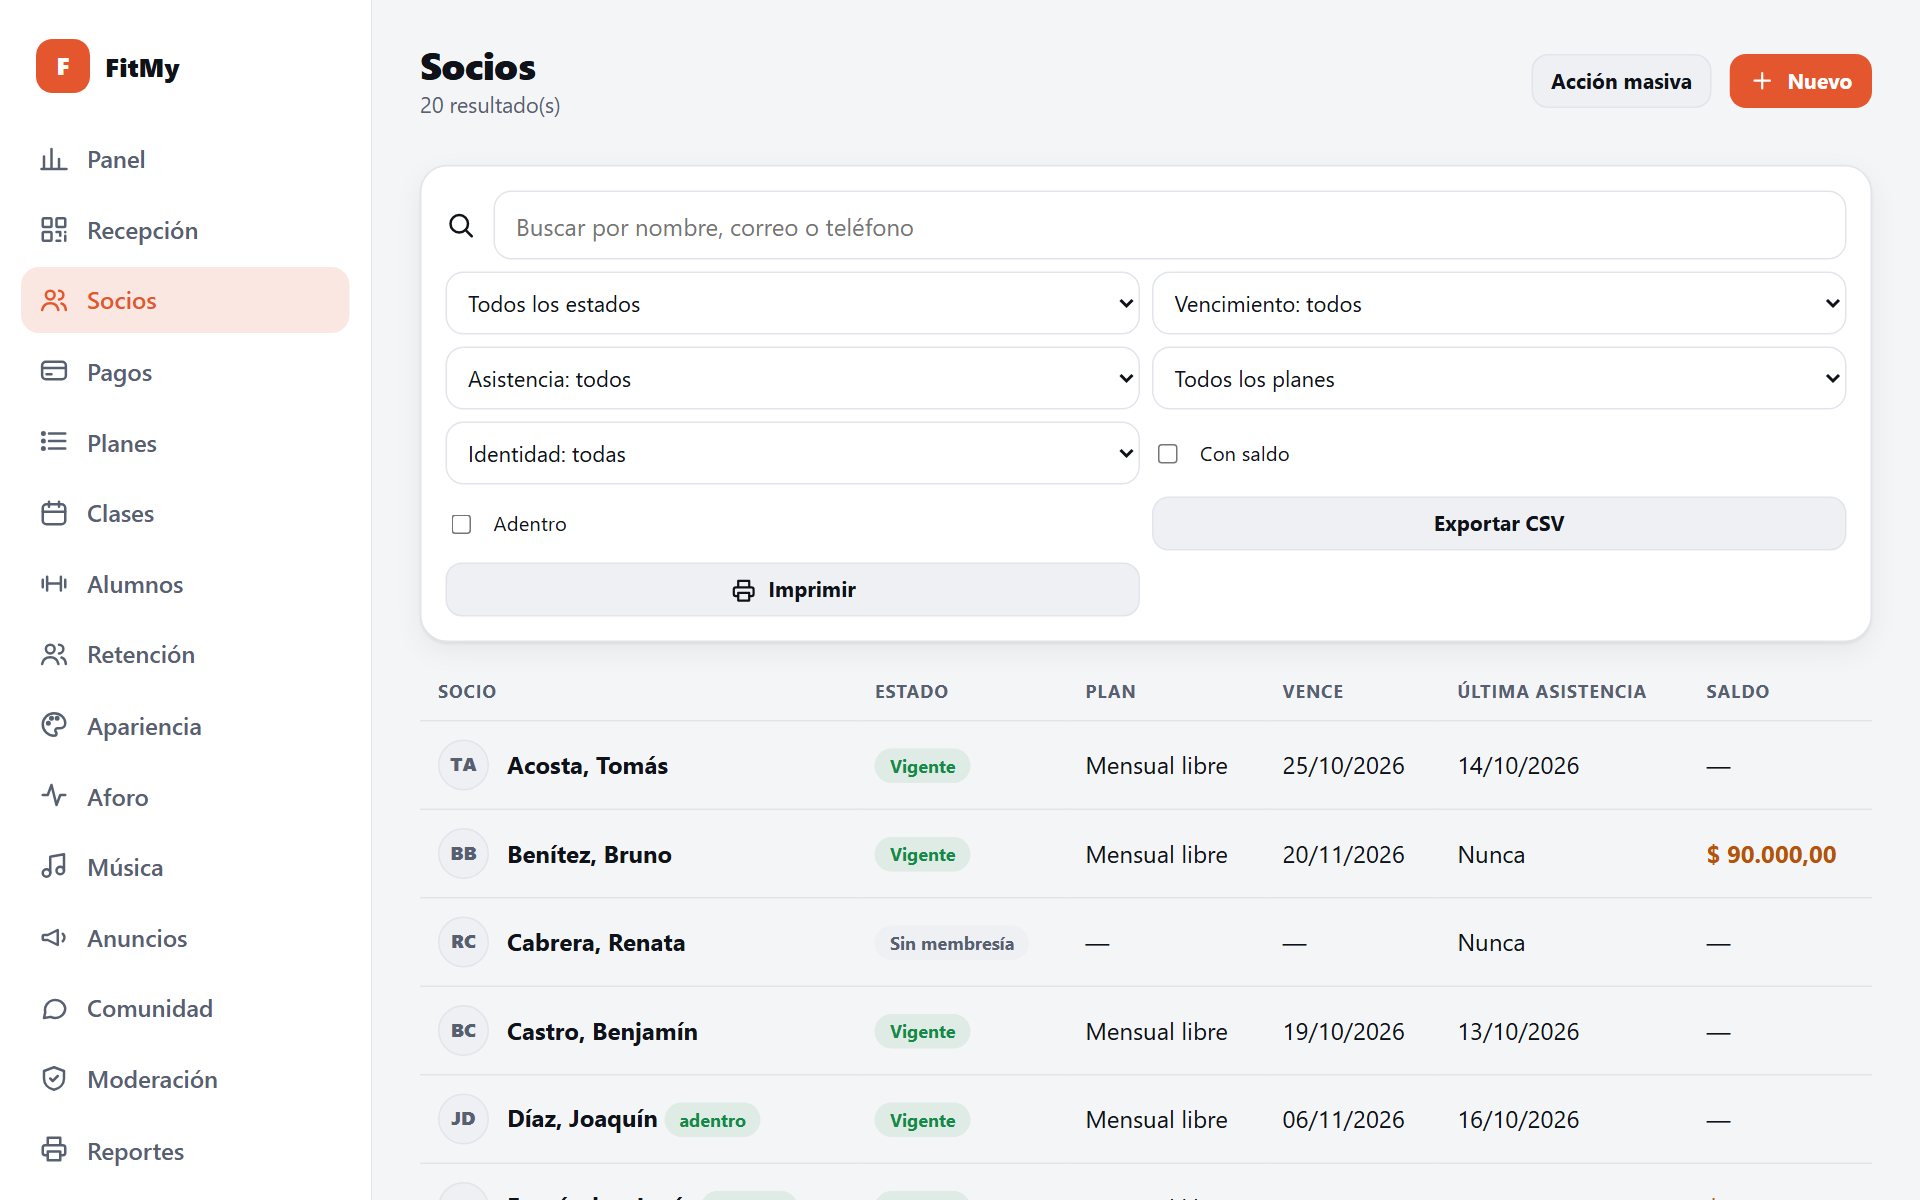The width and height of the screenshot is (1920, 1200).
Task: Navigate to Retención in sidebar
Action: (x=185, y=654)
